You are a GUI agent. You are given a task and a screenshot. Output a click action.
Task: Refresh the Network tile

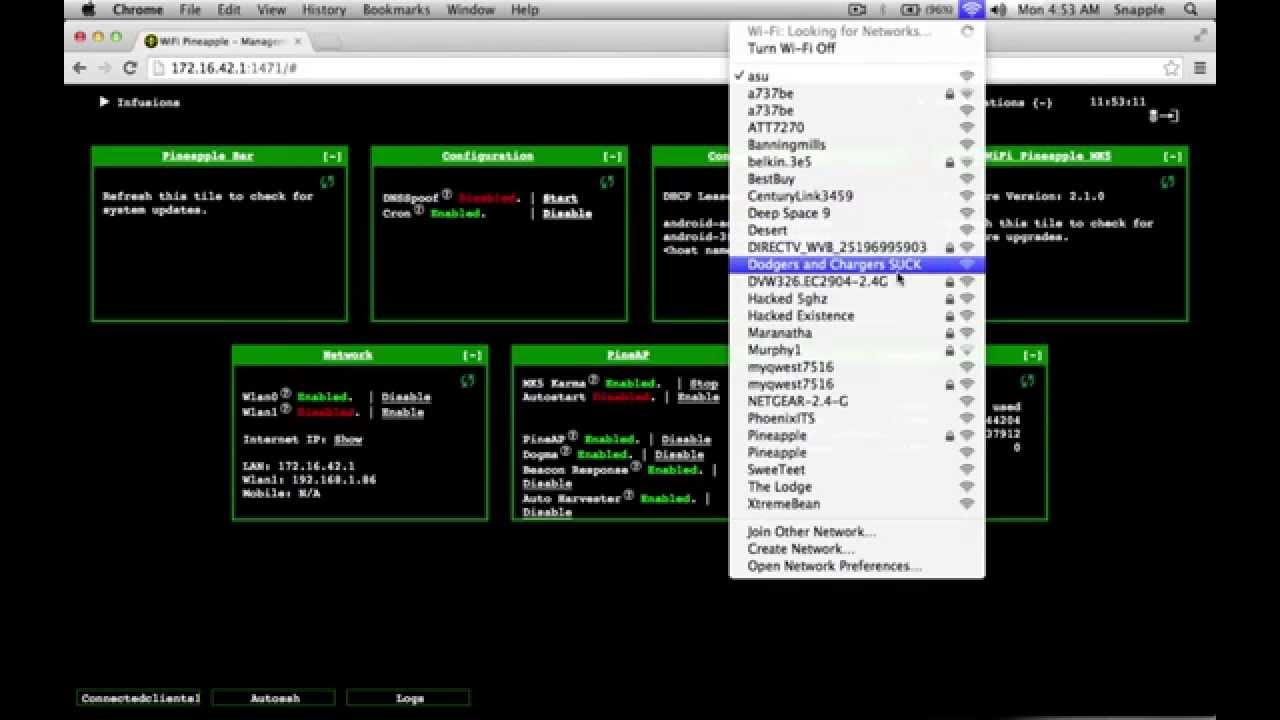click(467, 381)
